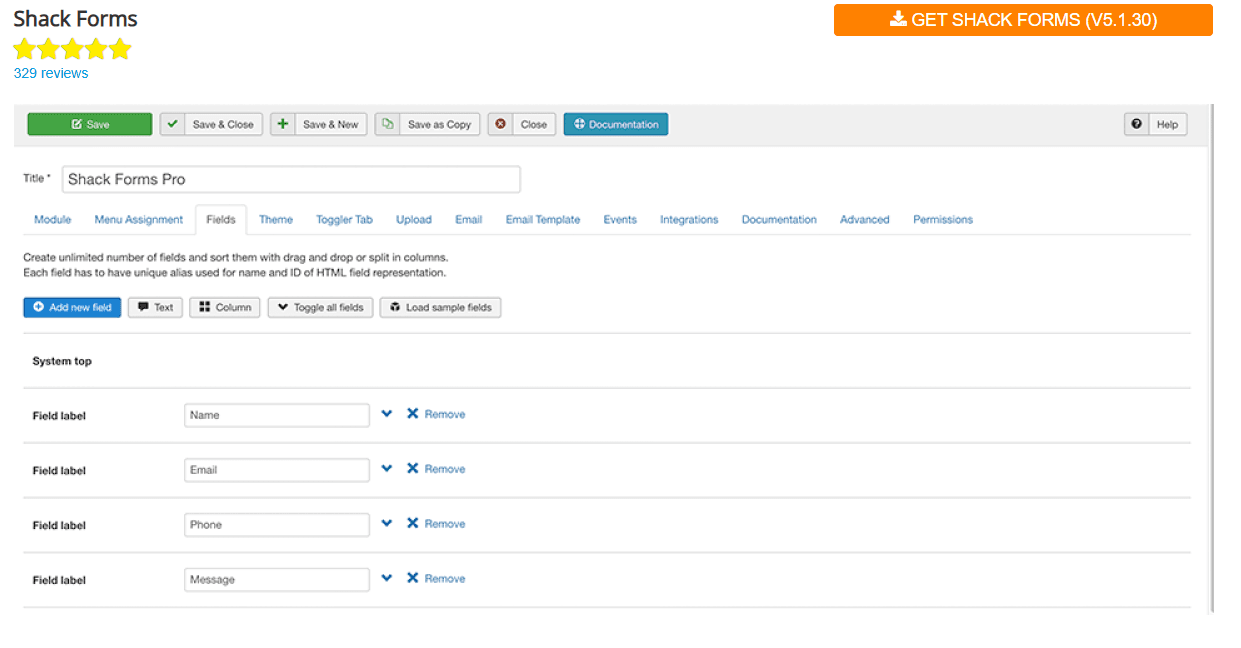The image size is (1241, 648).
Task: Click the five-star rating icons
Action: click(x=72, y=49)
